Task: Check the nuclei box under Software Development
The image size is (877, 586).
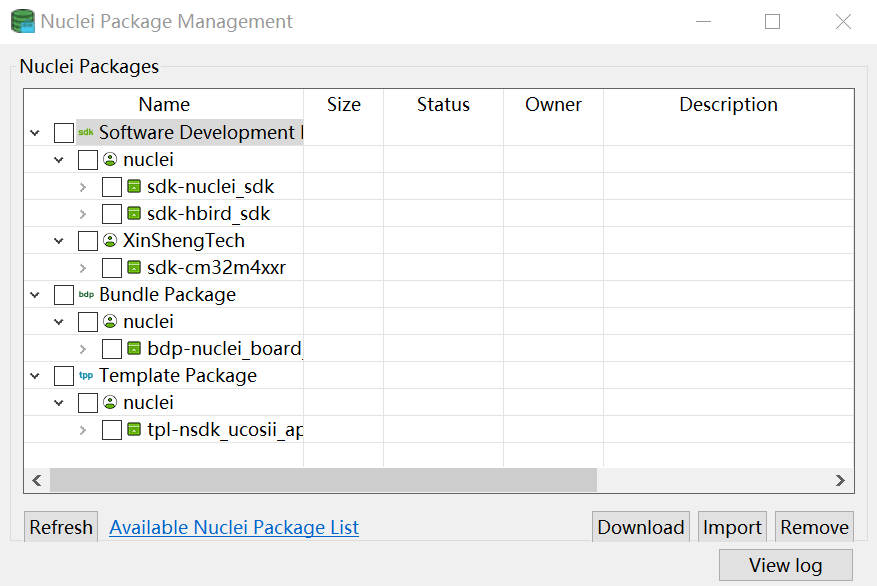Action: pos(88,160)
